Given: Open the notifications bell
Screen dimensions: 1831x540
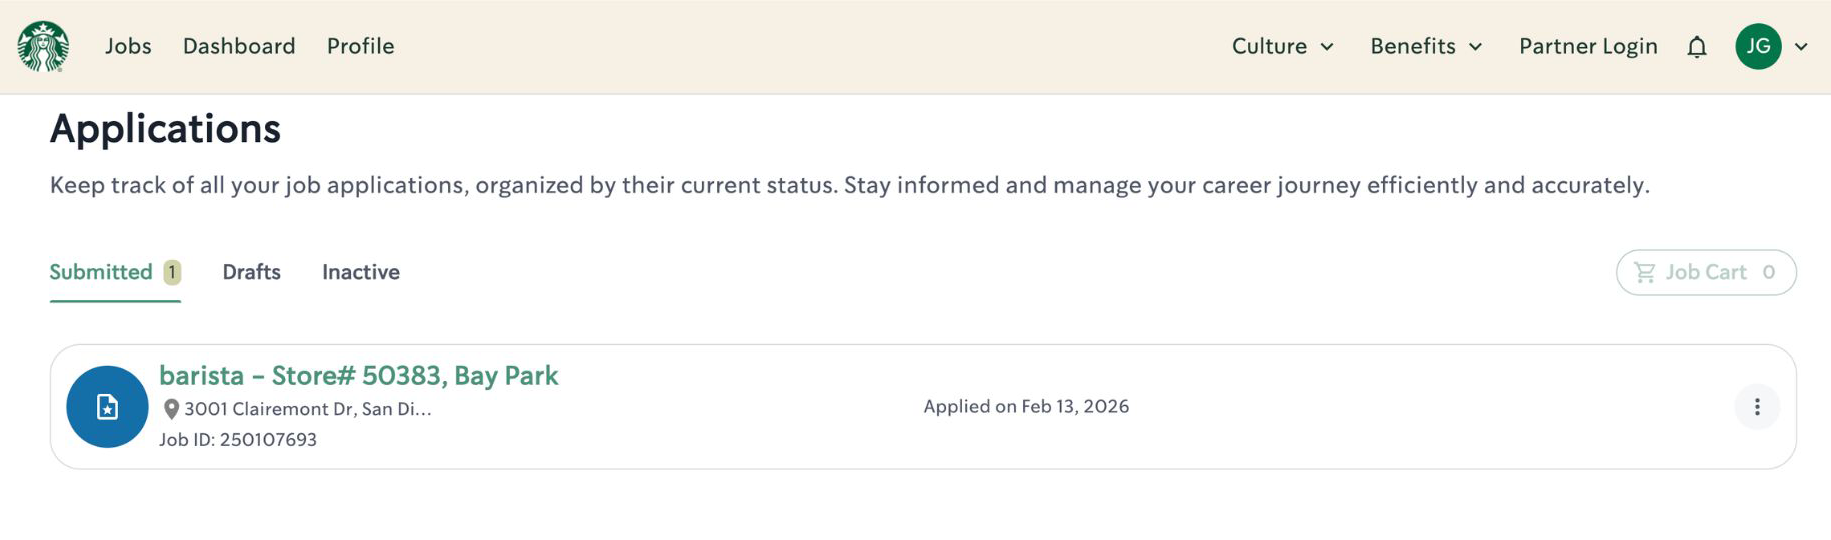Looking at the screenshot, I should coord(1697,47).
